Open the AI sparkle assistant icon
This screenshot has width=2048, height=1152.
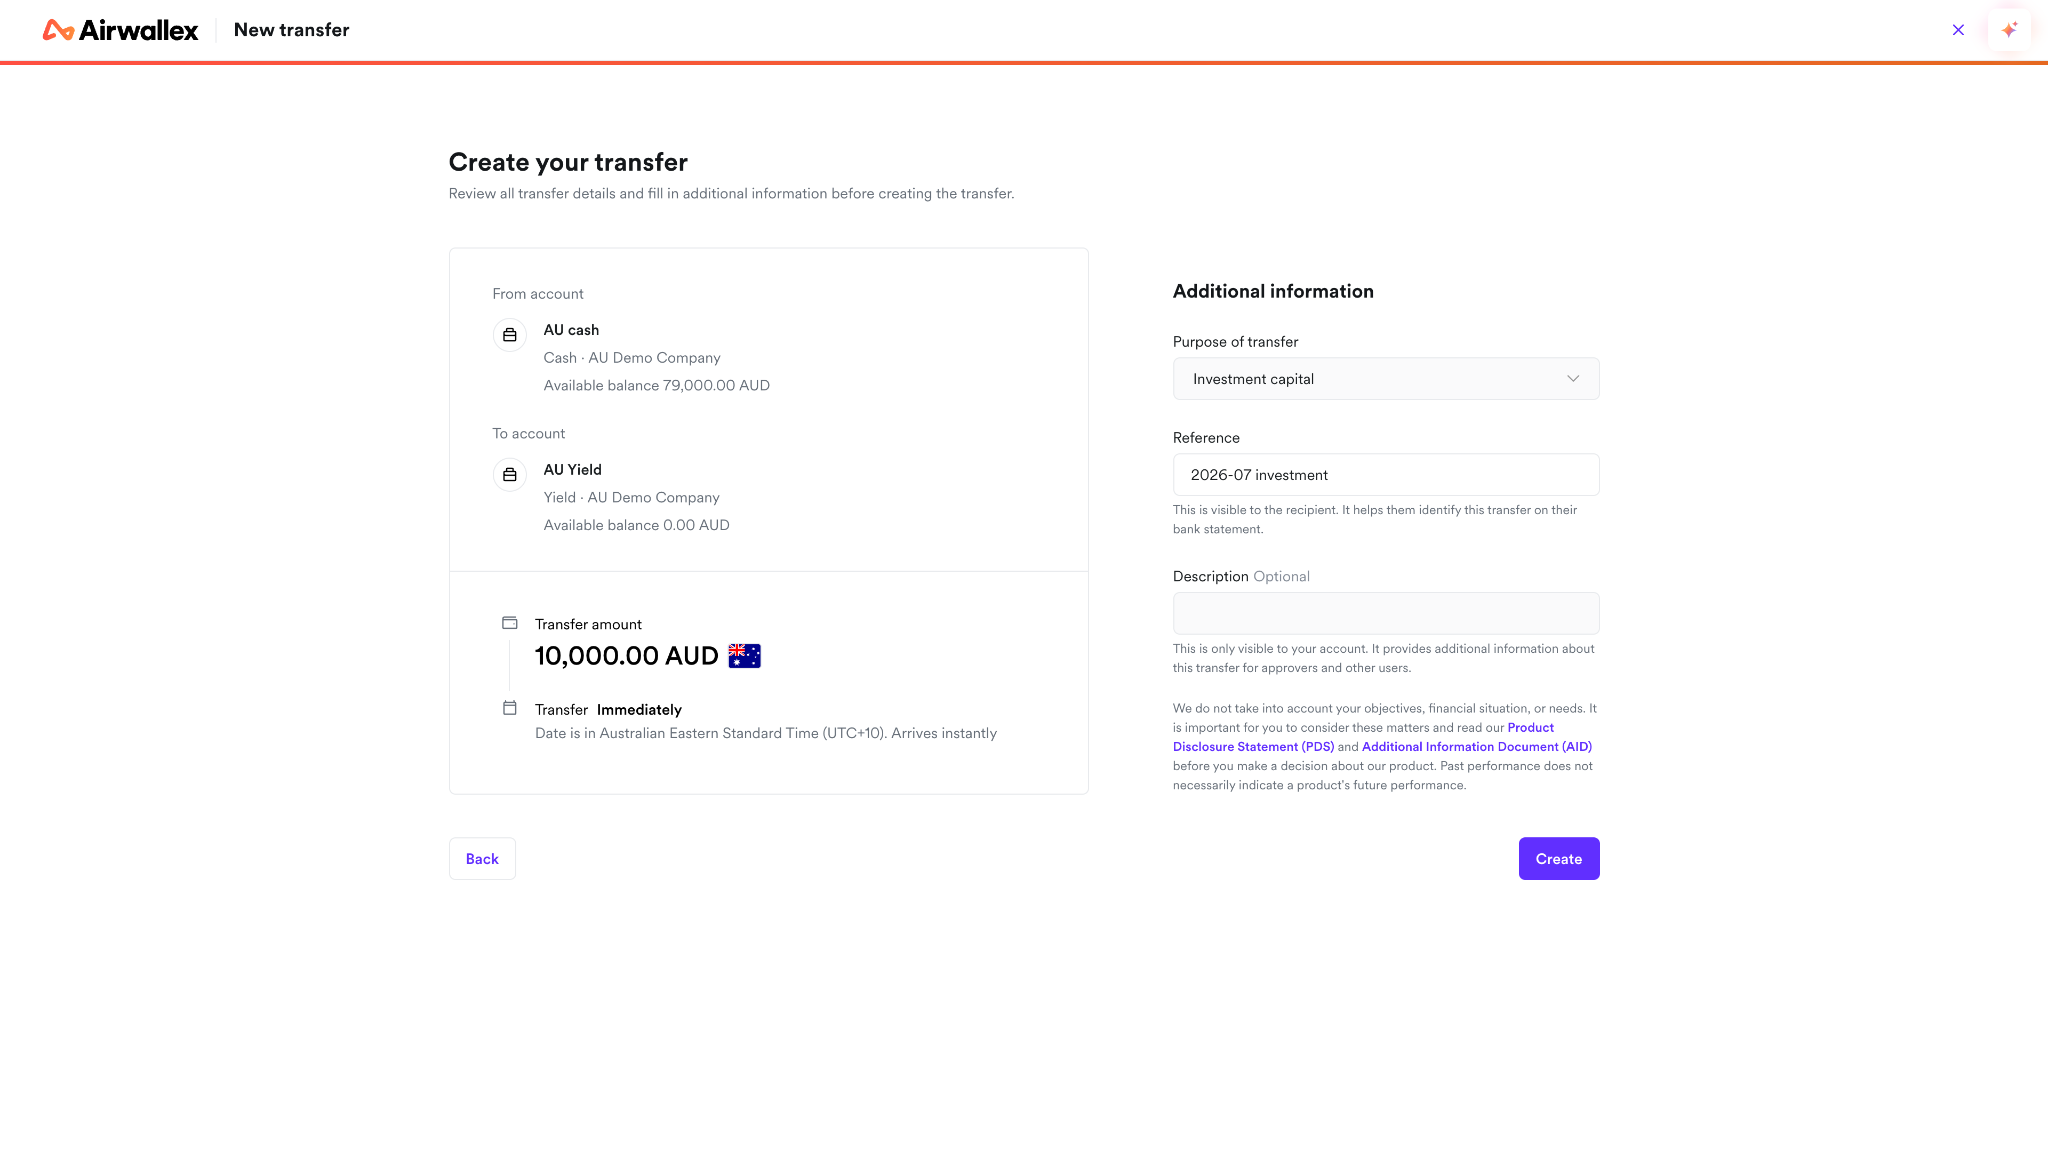(x=2009, y=30)
